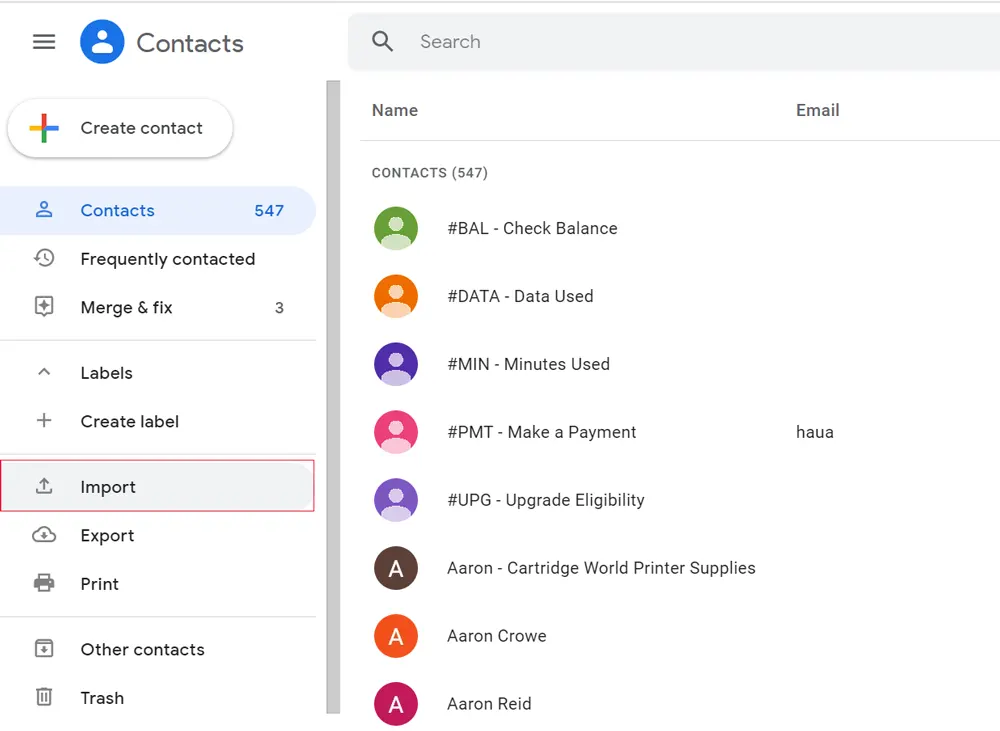Click the Aaron Reid avatar

396,704
